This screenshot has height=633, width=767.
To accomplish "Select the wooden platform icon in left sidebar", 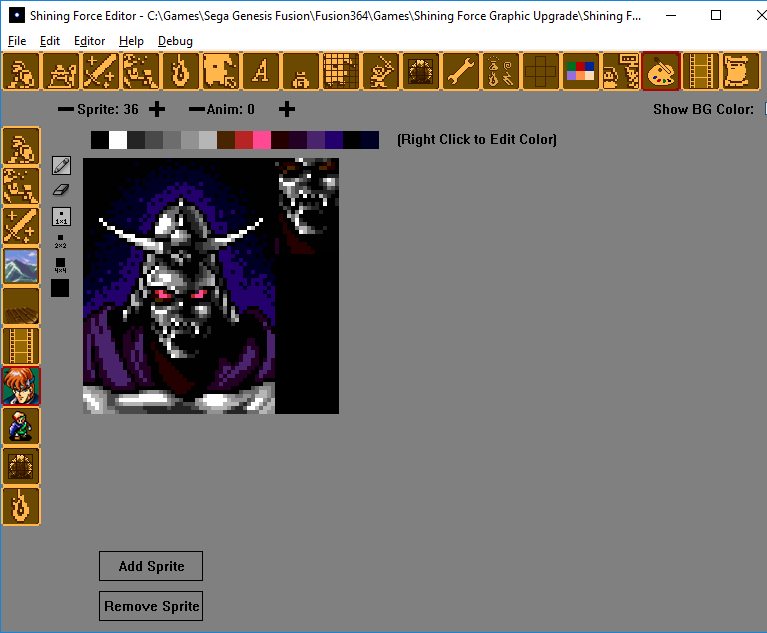I will (x=21, y=306).
